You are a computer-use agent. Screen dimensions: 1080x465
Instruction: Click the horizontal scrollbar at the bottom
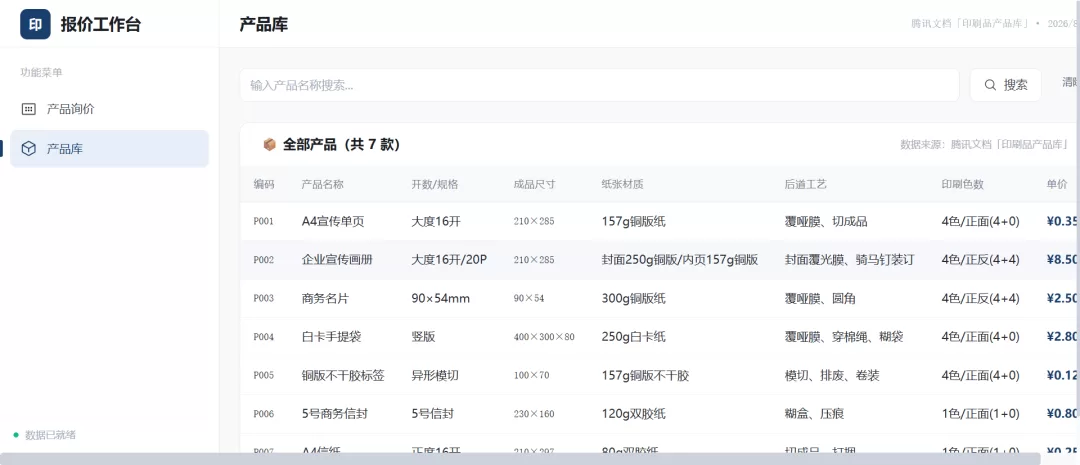click(521, 459)
